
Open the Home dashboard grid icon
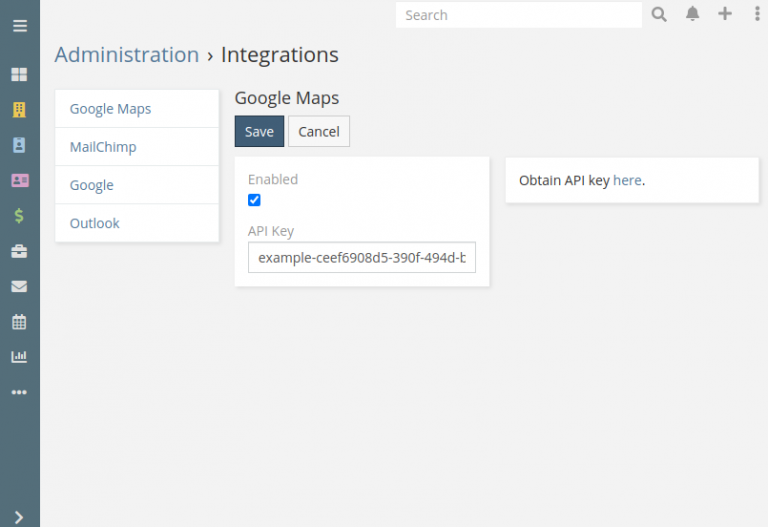point(19,75)
